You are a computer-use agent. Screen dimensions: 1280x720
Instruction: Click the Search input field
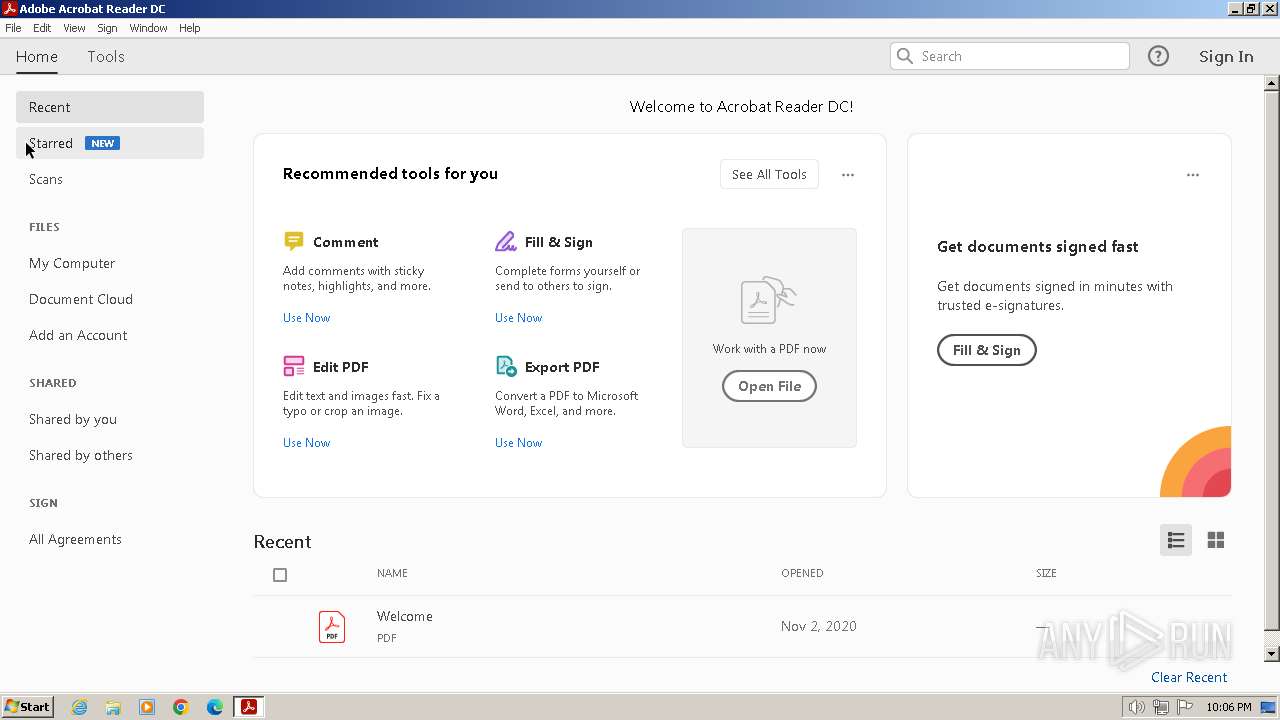click(1010, 56)
